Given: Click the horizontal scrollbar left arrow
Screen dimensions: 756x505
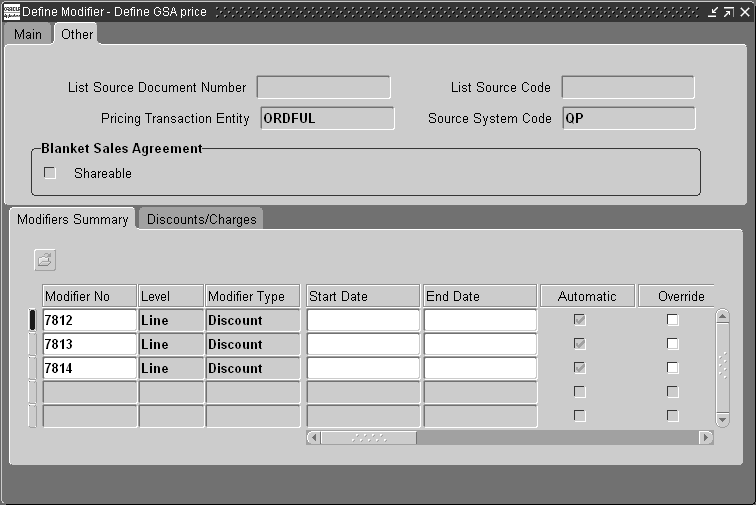Looking at the screenshot, I should click(314, 437).
